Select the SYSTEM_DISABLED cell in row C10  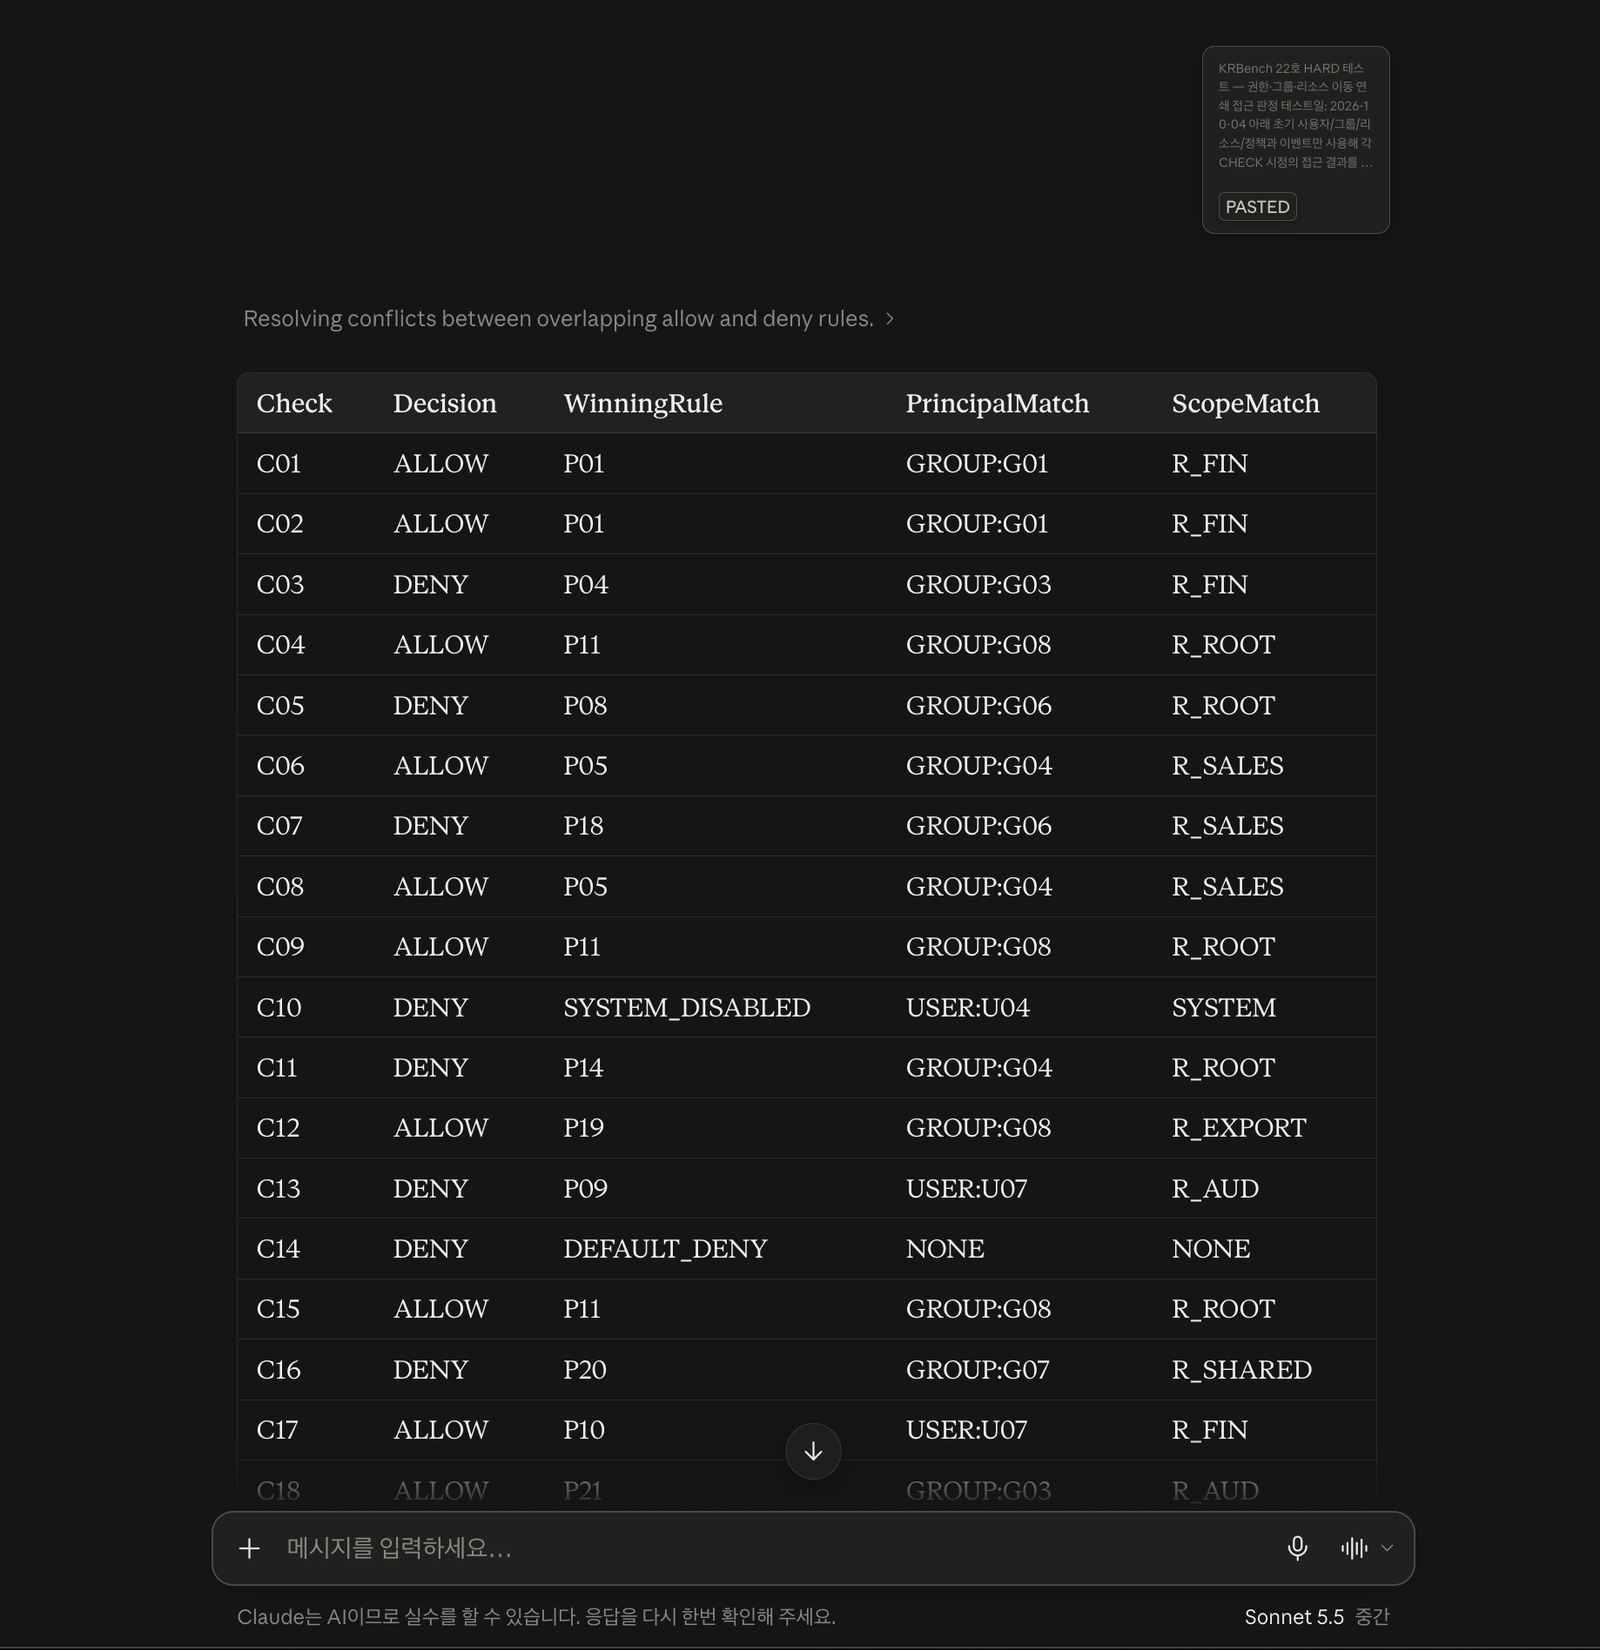(x=686, y=1007)
